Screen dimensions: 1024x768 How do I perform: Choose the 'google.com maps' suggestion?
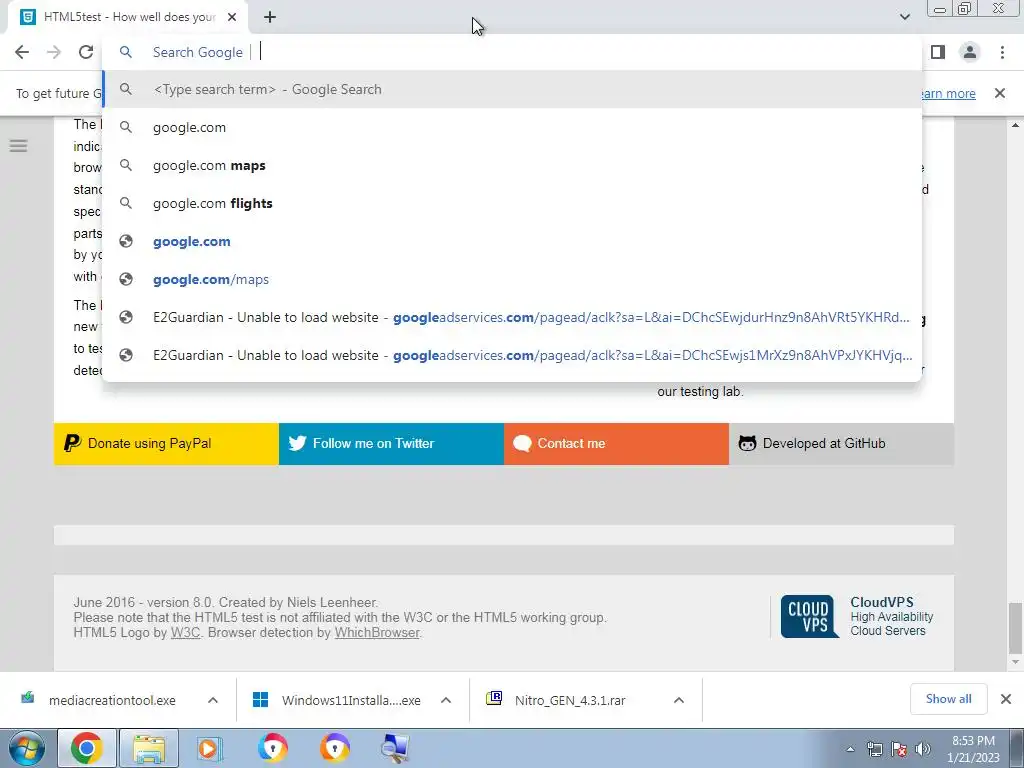coord(512,165)
